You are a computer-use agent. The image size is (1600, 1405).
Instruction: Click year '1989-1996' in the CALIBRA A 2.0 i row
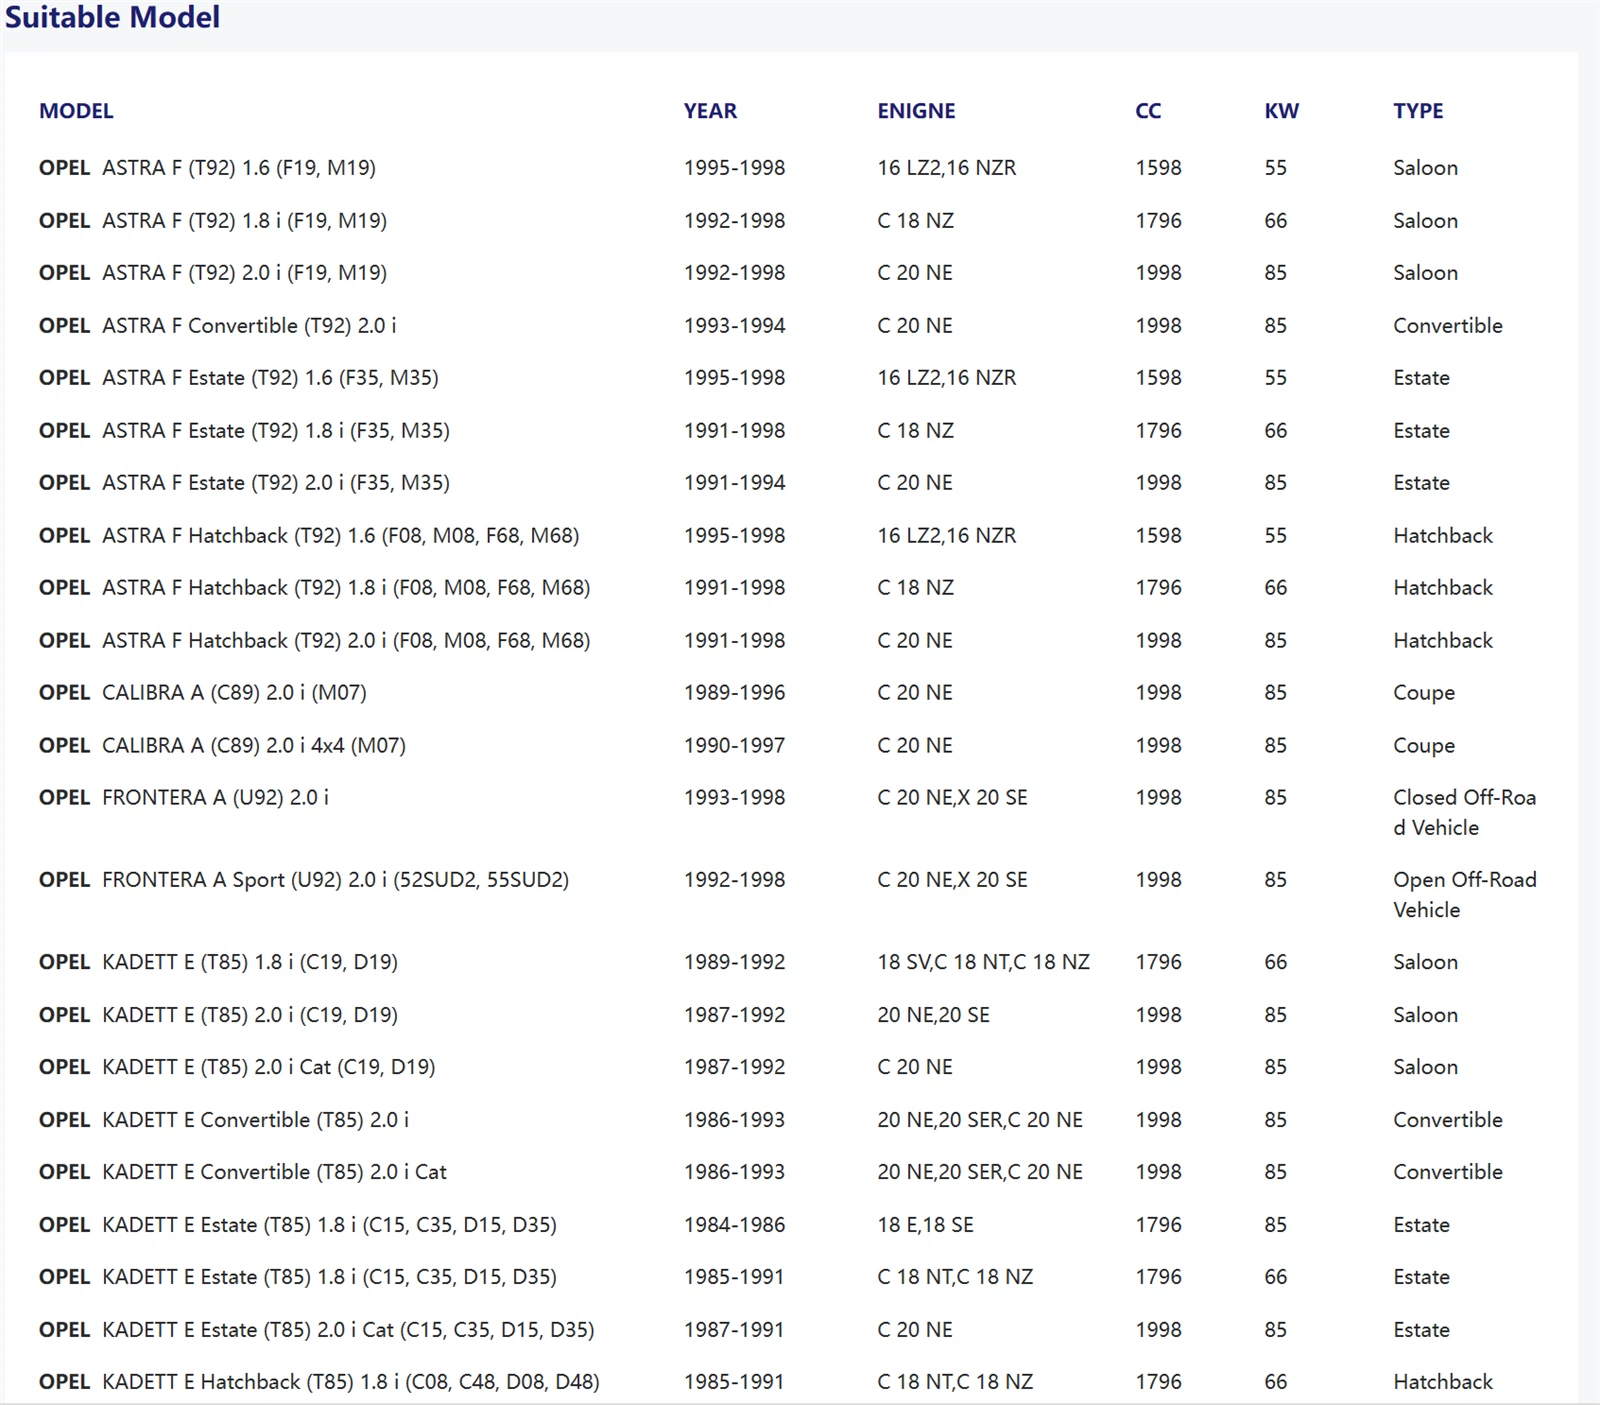(x=734, y=693)
